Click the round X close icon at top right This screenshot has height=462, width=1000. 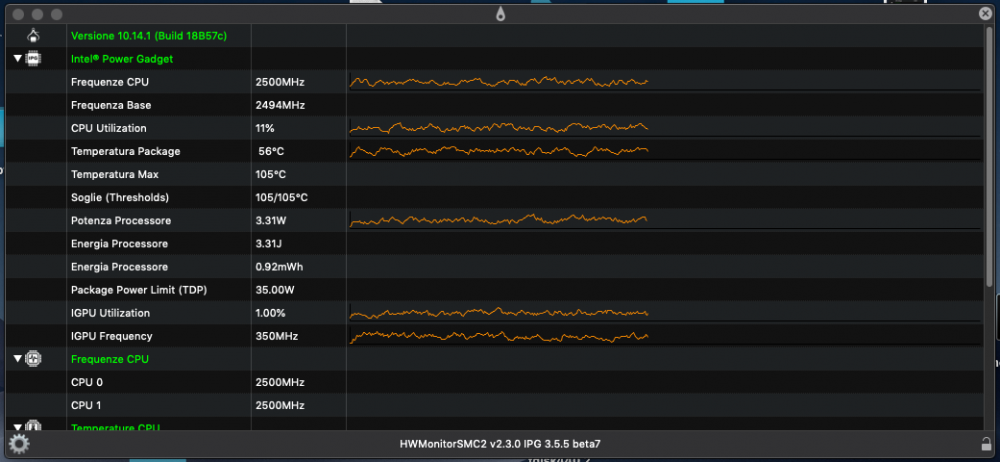coord(985,13)
